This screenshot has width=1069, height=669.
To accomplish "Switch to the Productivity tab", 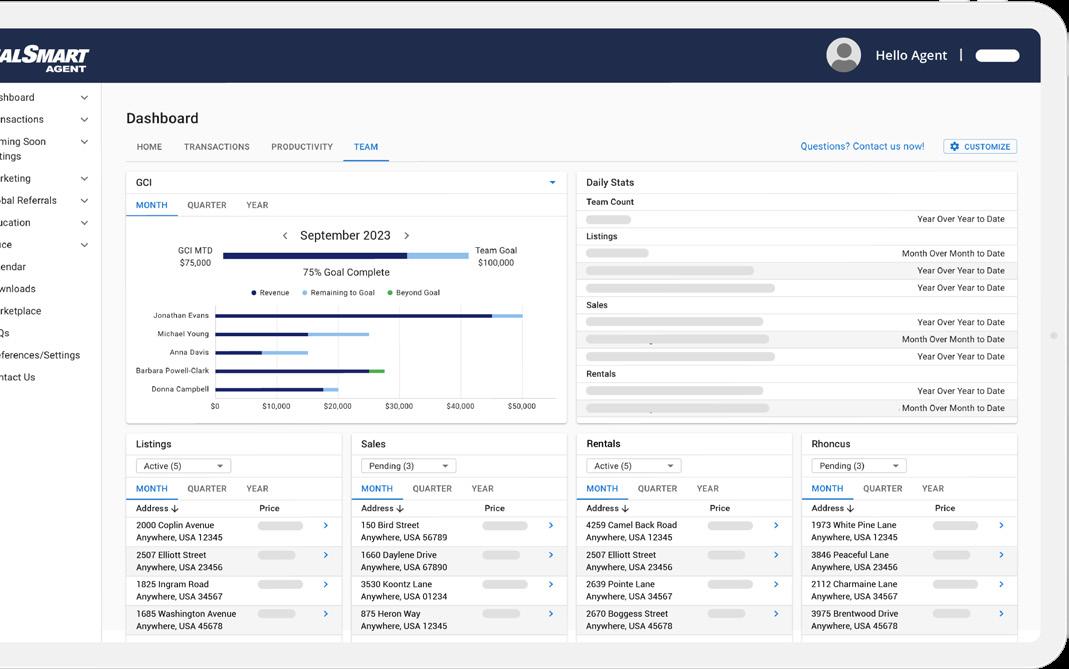I will coord(302,147).
